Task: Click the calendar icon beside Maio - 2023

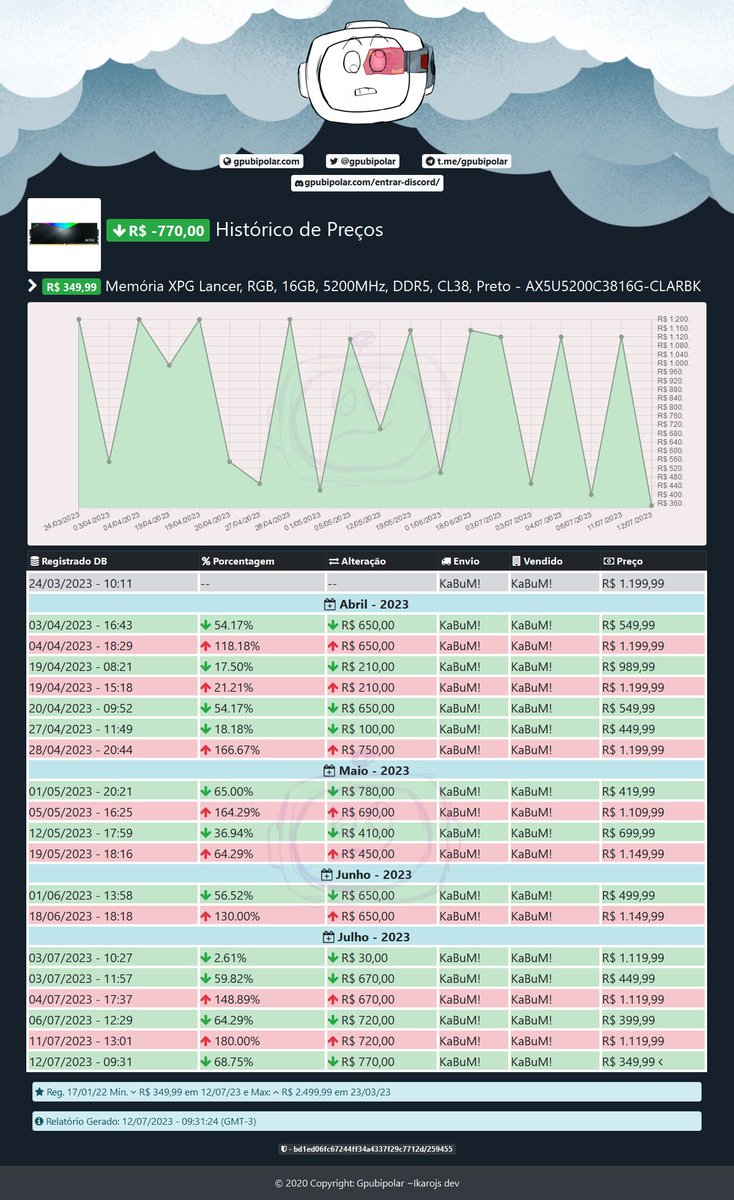Action: pyautogui.click(x=330, y=771)
